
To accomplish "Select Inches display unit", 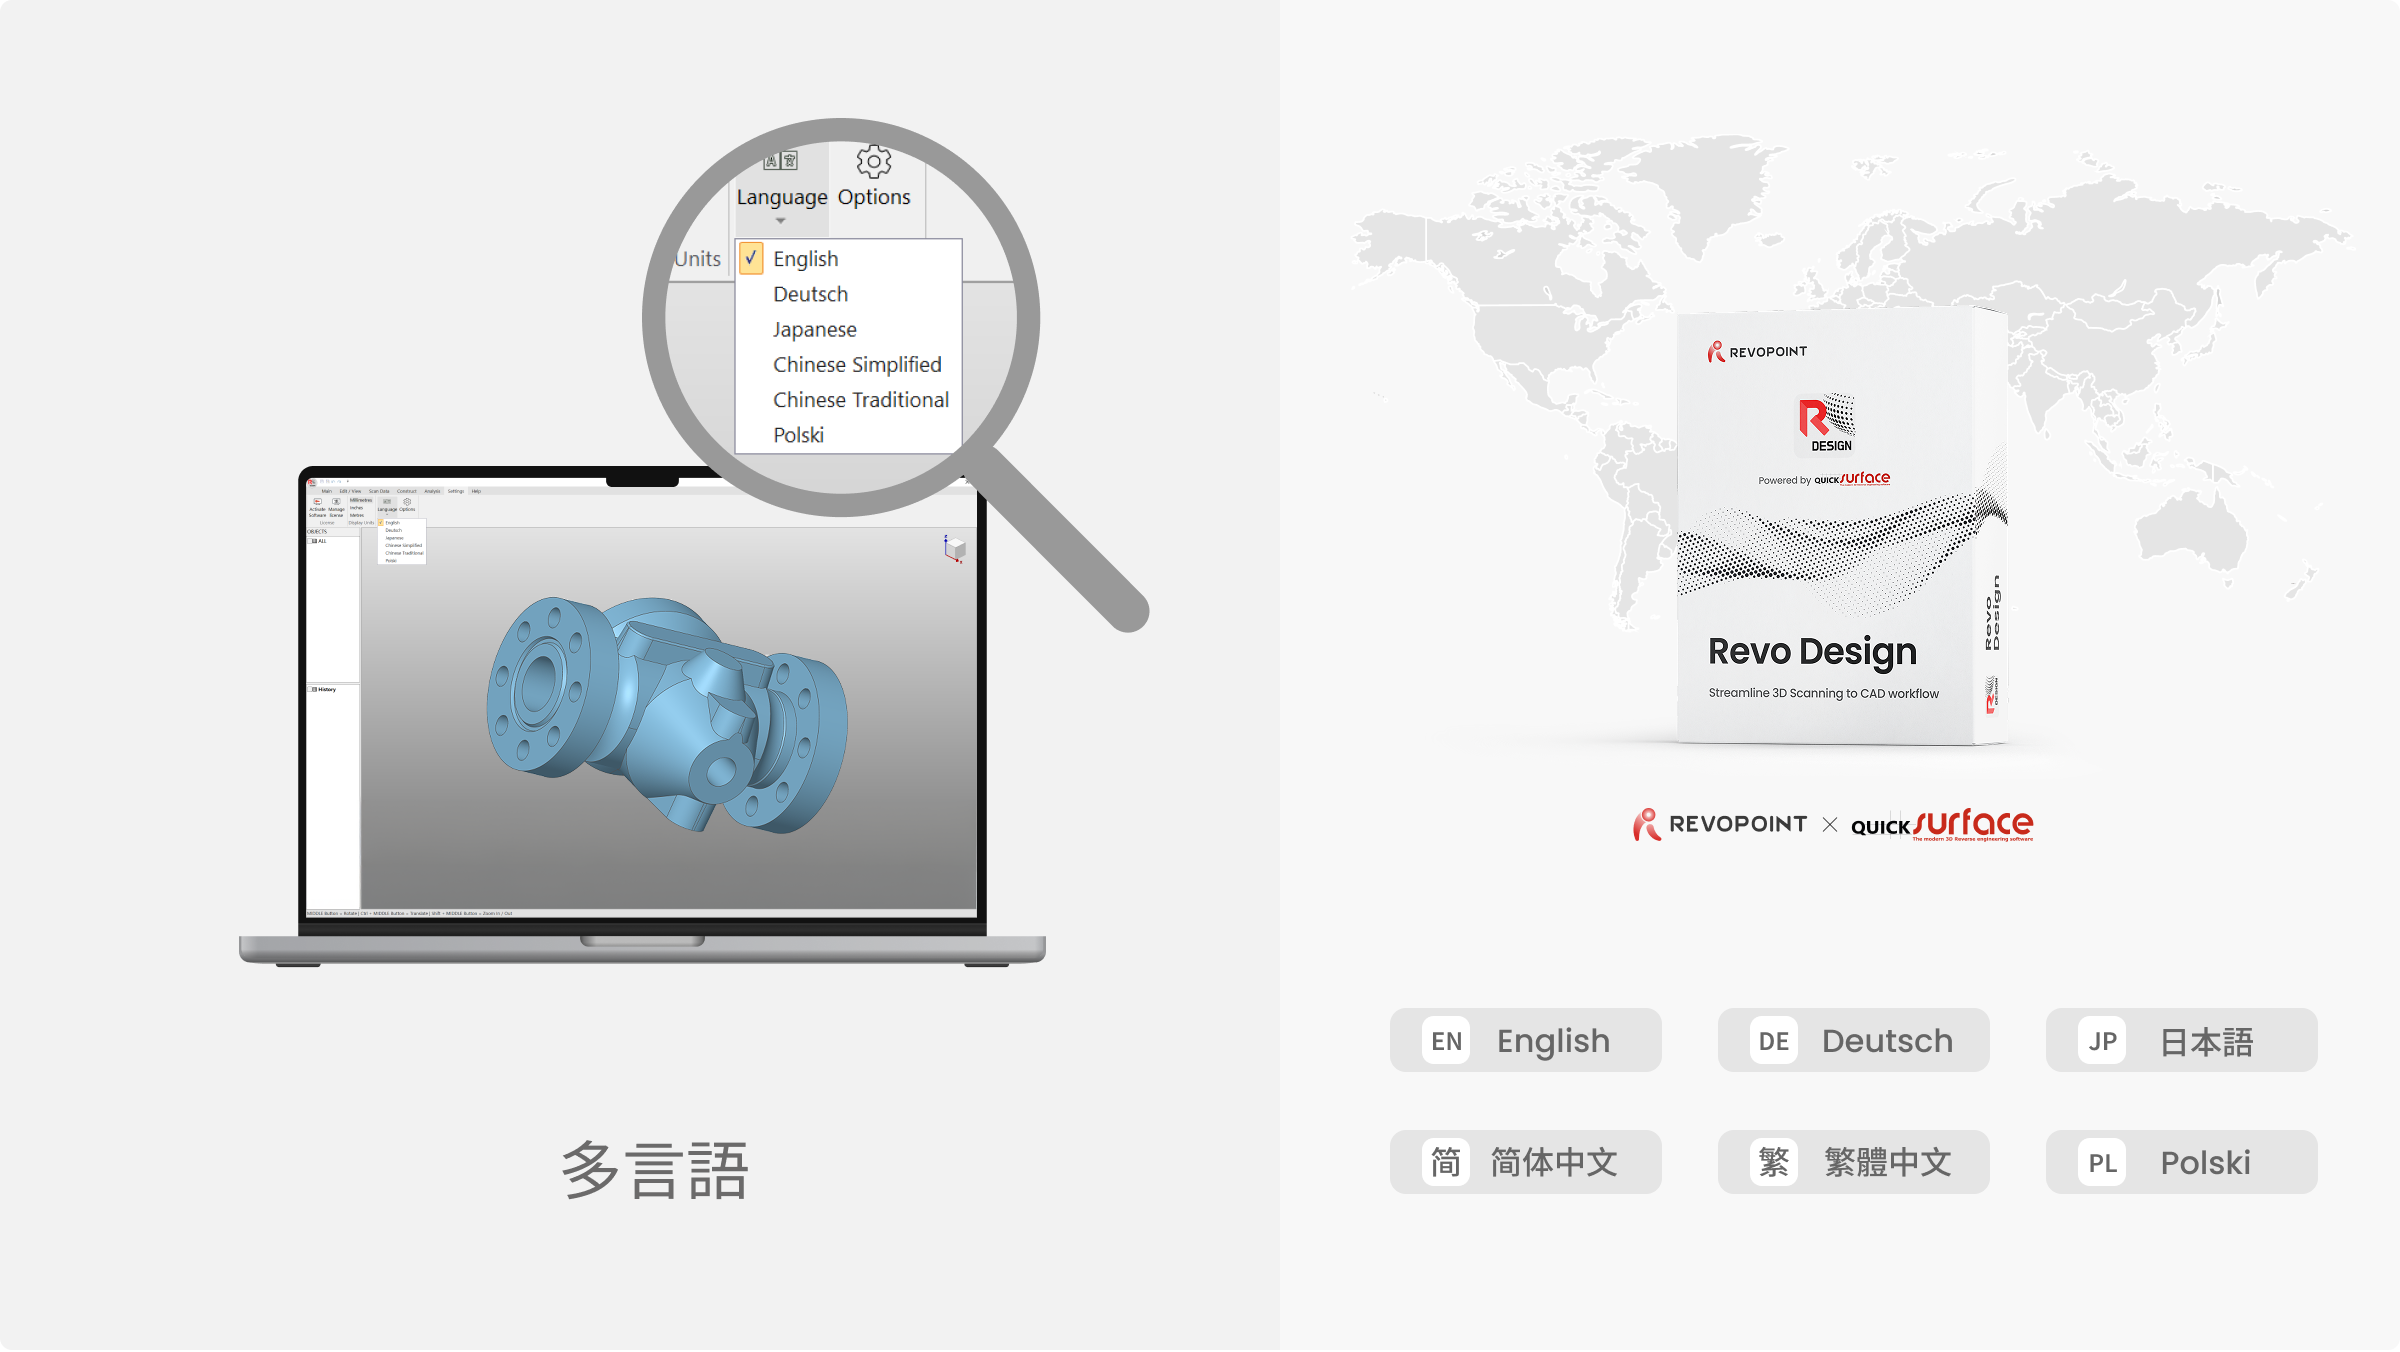I will (x=357, y=508).
